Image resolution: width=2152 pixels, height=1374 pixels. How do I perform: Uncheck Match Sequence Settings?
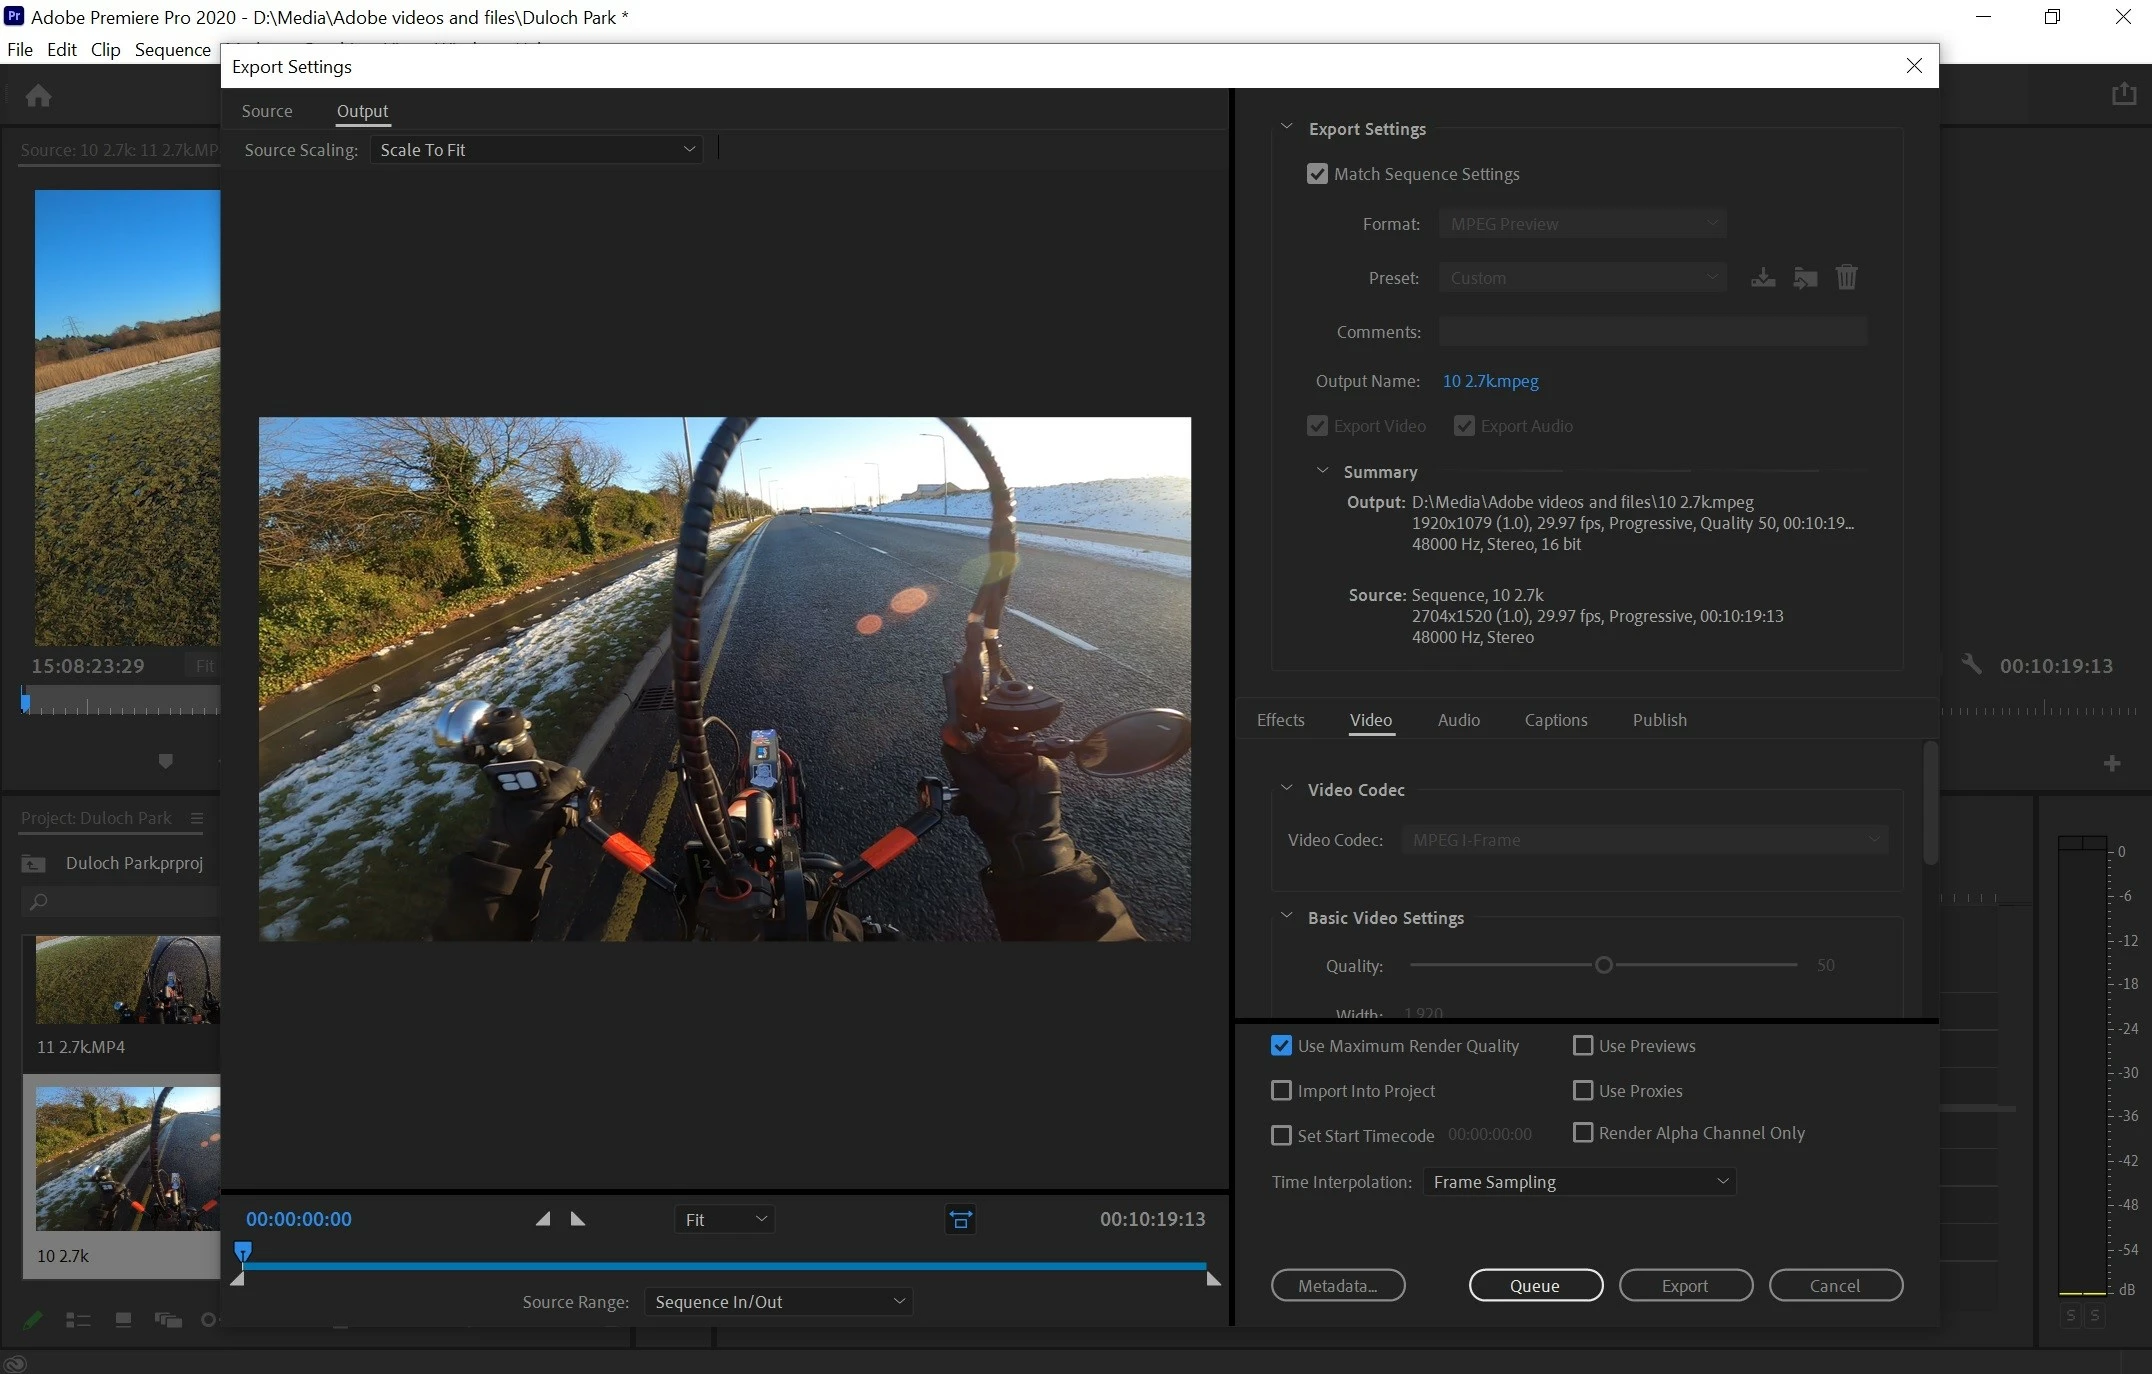pyautogui.click(x=1317, y=174)
